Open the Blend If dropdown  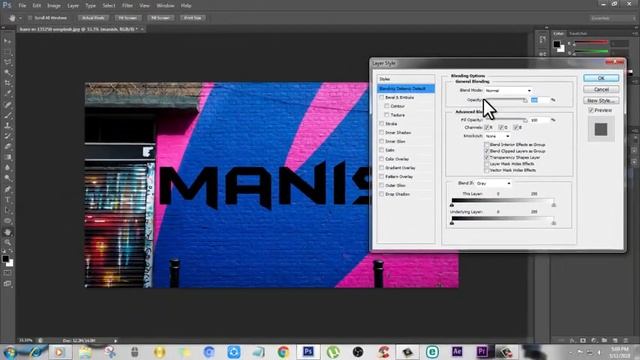494,184
